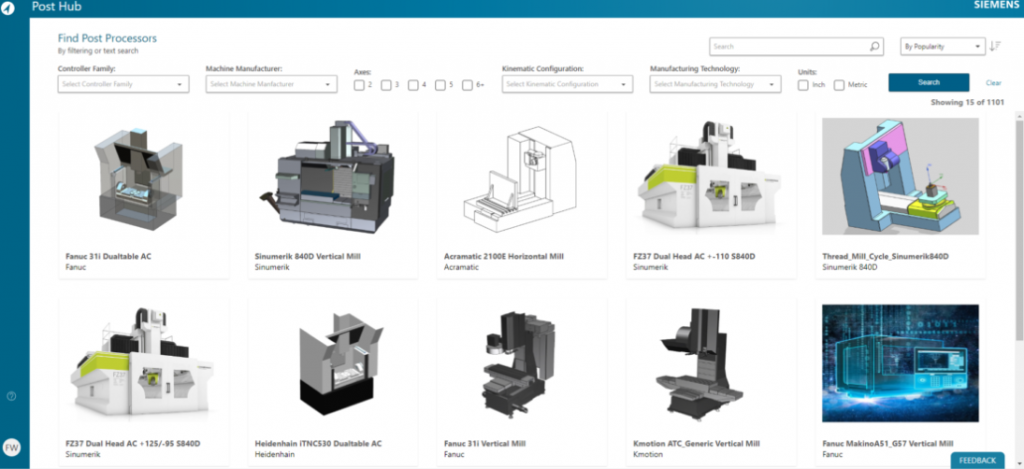The height and width of the screenshot is (469, 1024).
Task: Tick the Inch units checkbox
Action: [803, 85]
